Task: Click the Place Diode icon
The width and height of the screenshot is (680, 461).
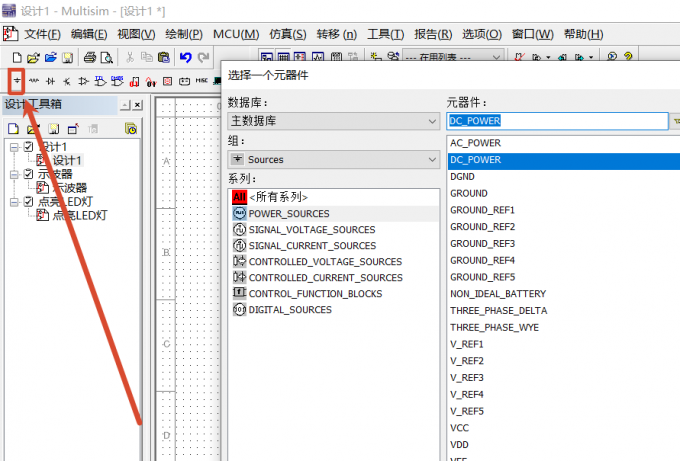Action: 50,81
